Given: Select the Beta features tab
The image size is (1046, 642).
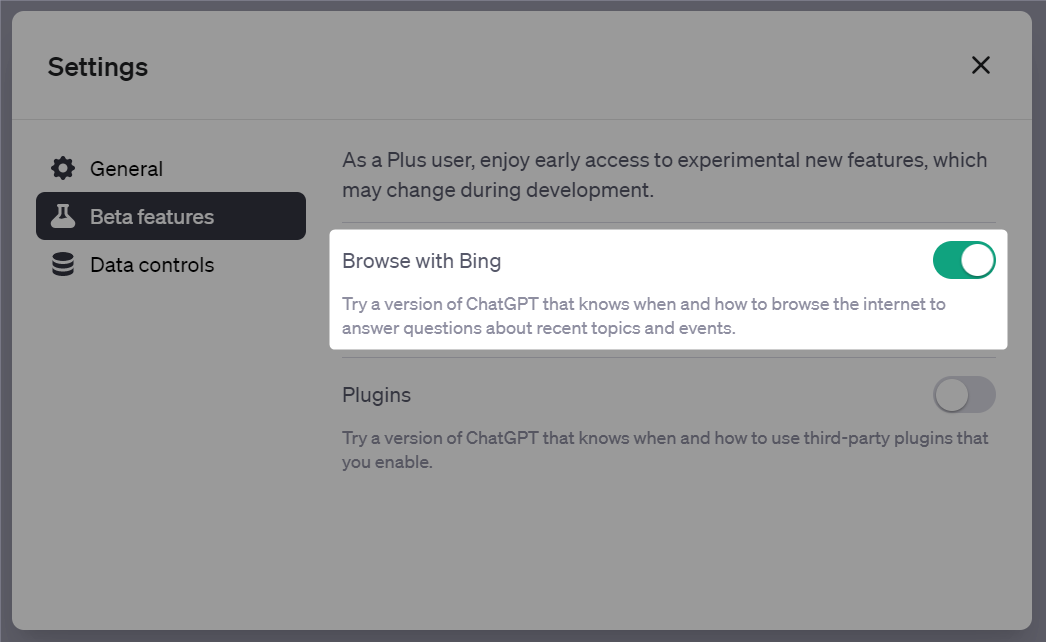Looking at the screenshot, I should [x=171, y=216].
